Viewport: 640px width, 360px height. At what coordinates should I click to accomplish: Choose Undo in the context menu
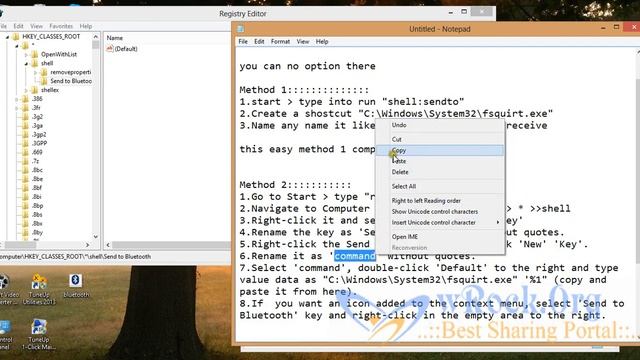point(440,125)
